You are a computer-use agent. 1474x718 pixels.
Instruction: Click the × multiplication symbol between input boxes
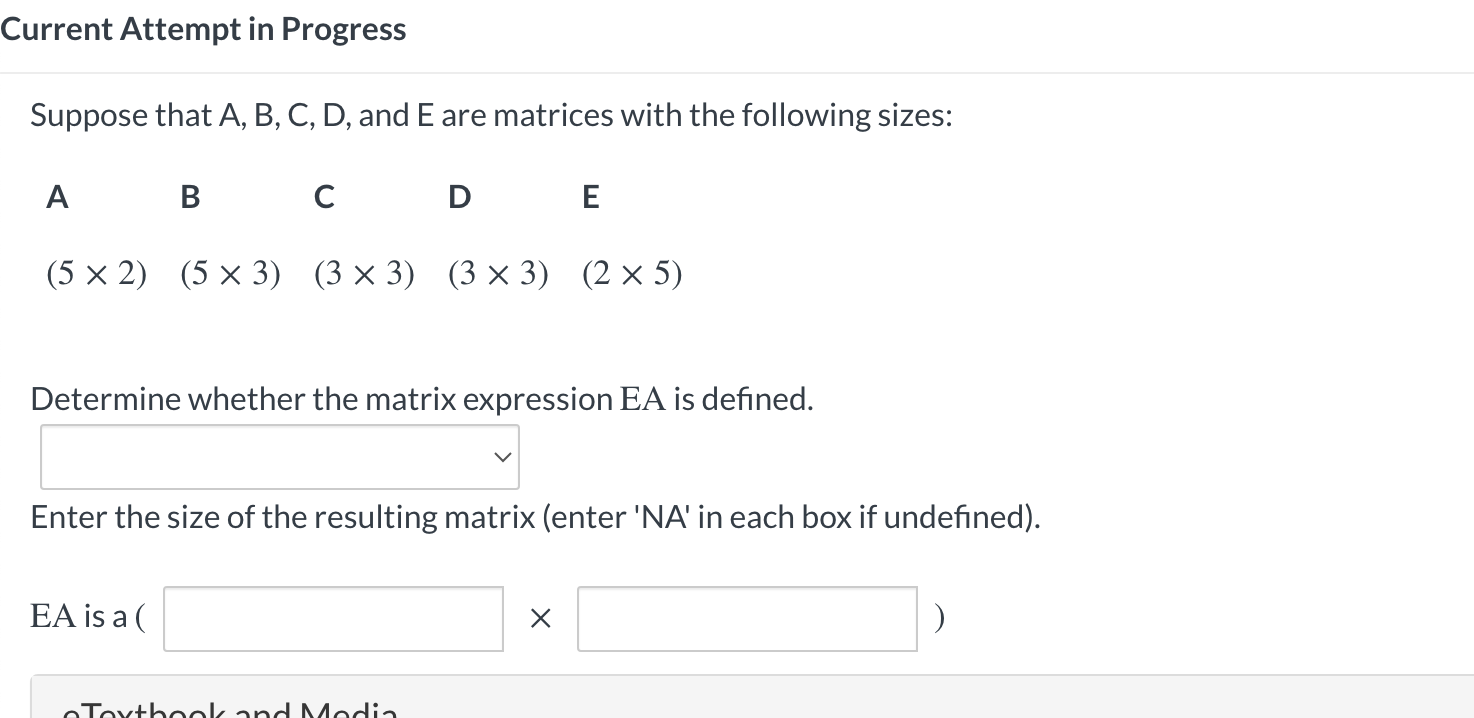pyautogui.click(x=540, y=618)
